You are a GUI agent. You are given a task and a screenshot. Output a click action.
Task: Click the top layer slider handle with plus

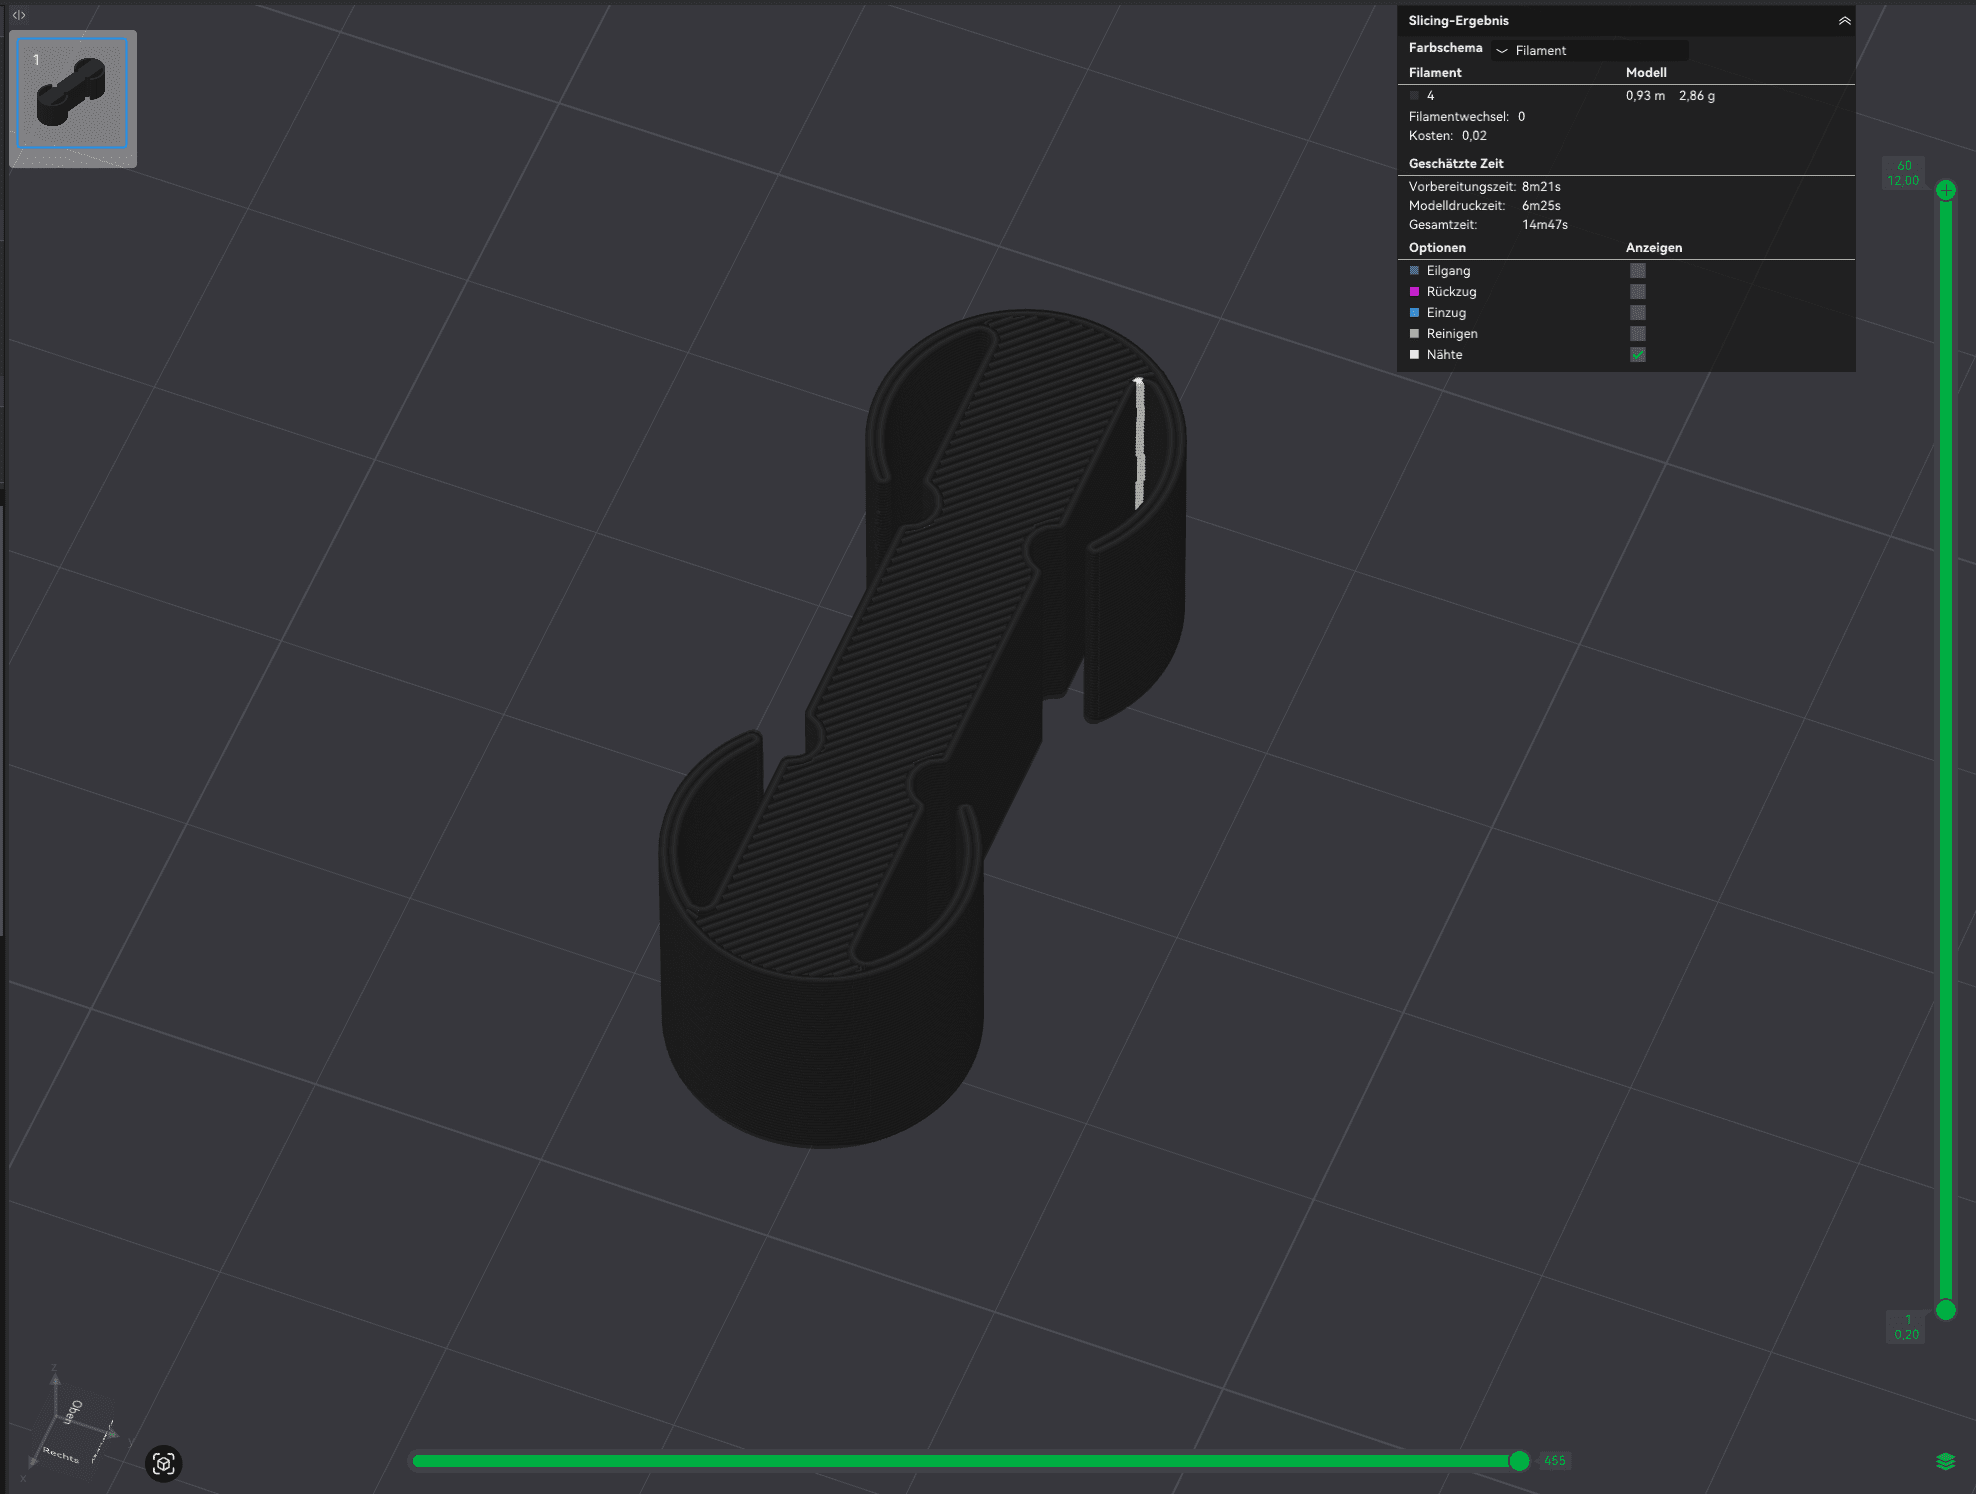click(x=1945, y=190)
